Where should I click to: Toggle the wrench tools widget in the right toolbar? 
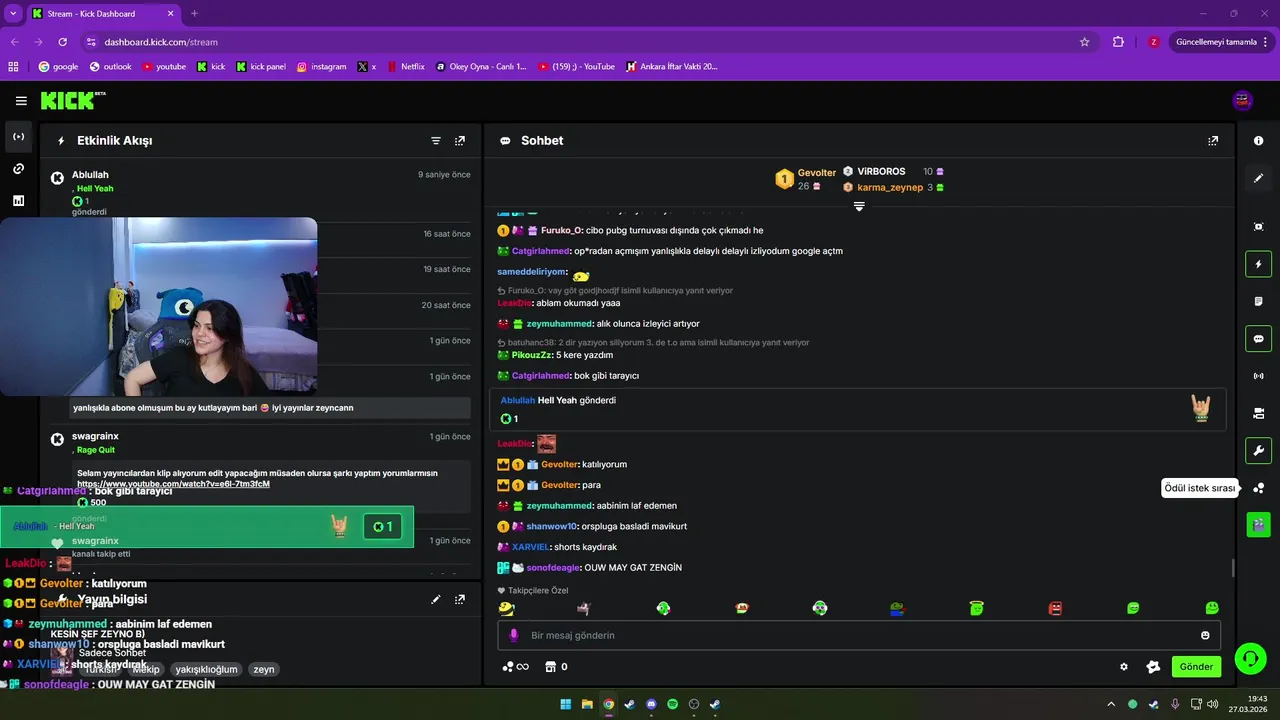click(x=1258, y=450)
